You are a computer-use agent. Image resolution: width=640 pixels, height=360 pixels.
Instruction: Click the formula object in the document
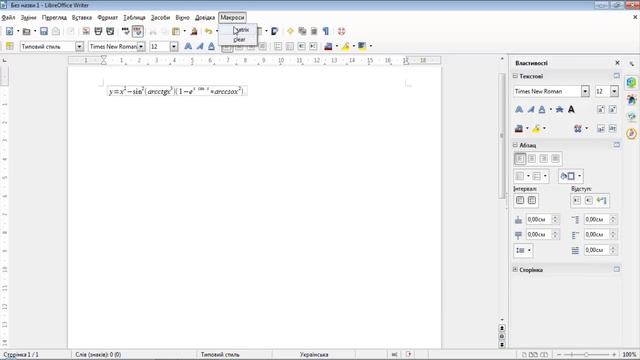(177, 91)
